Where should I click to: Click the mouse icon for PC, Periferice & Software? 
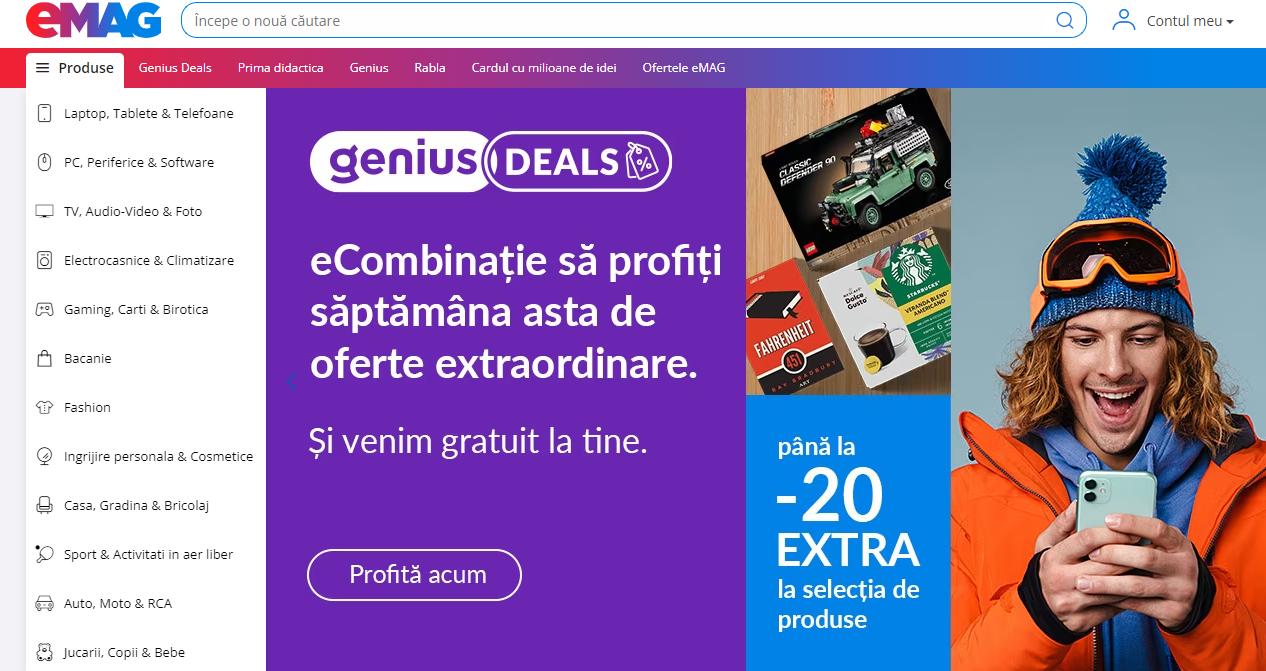44,162
